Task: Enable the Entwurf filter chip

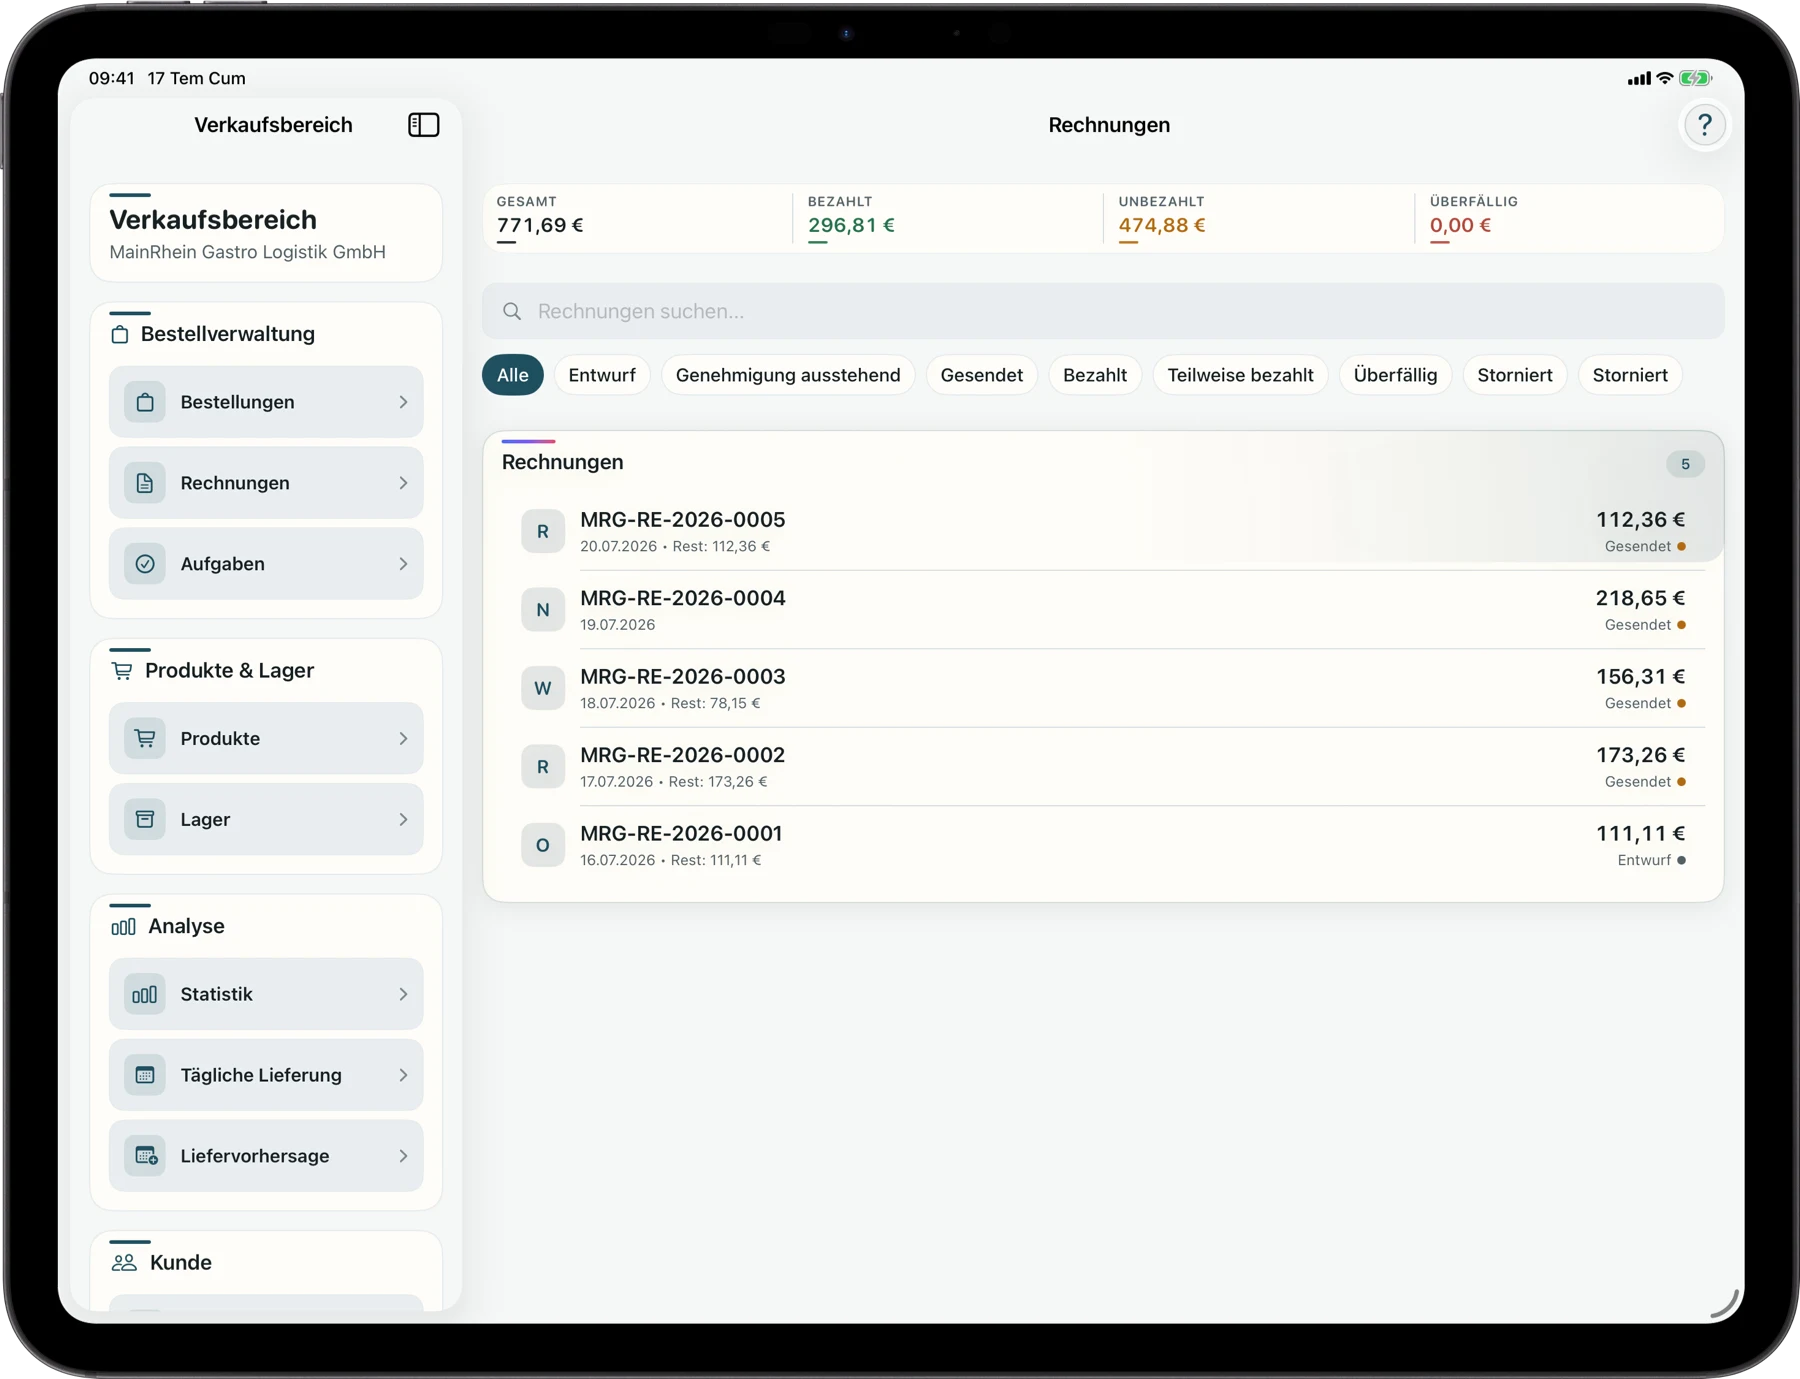Action: 602,375
